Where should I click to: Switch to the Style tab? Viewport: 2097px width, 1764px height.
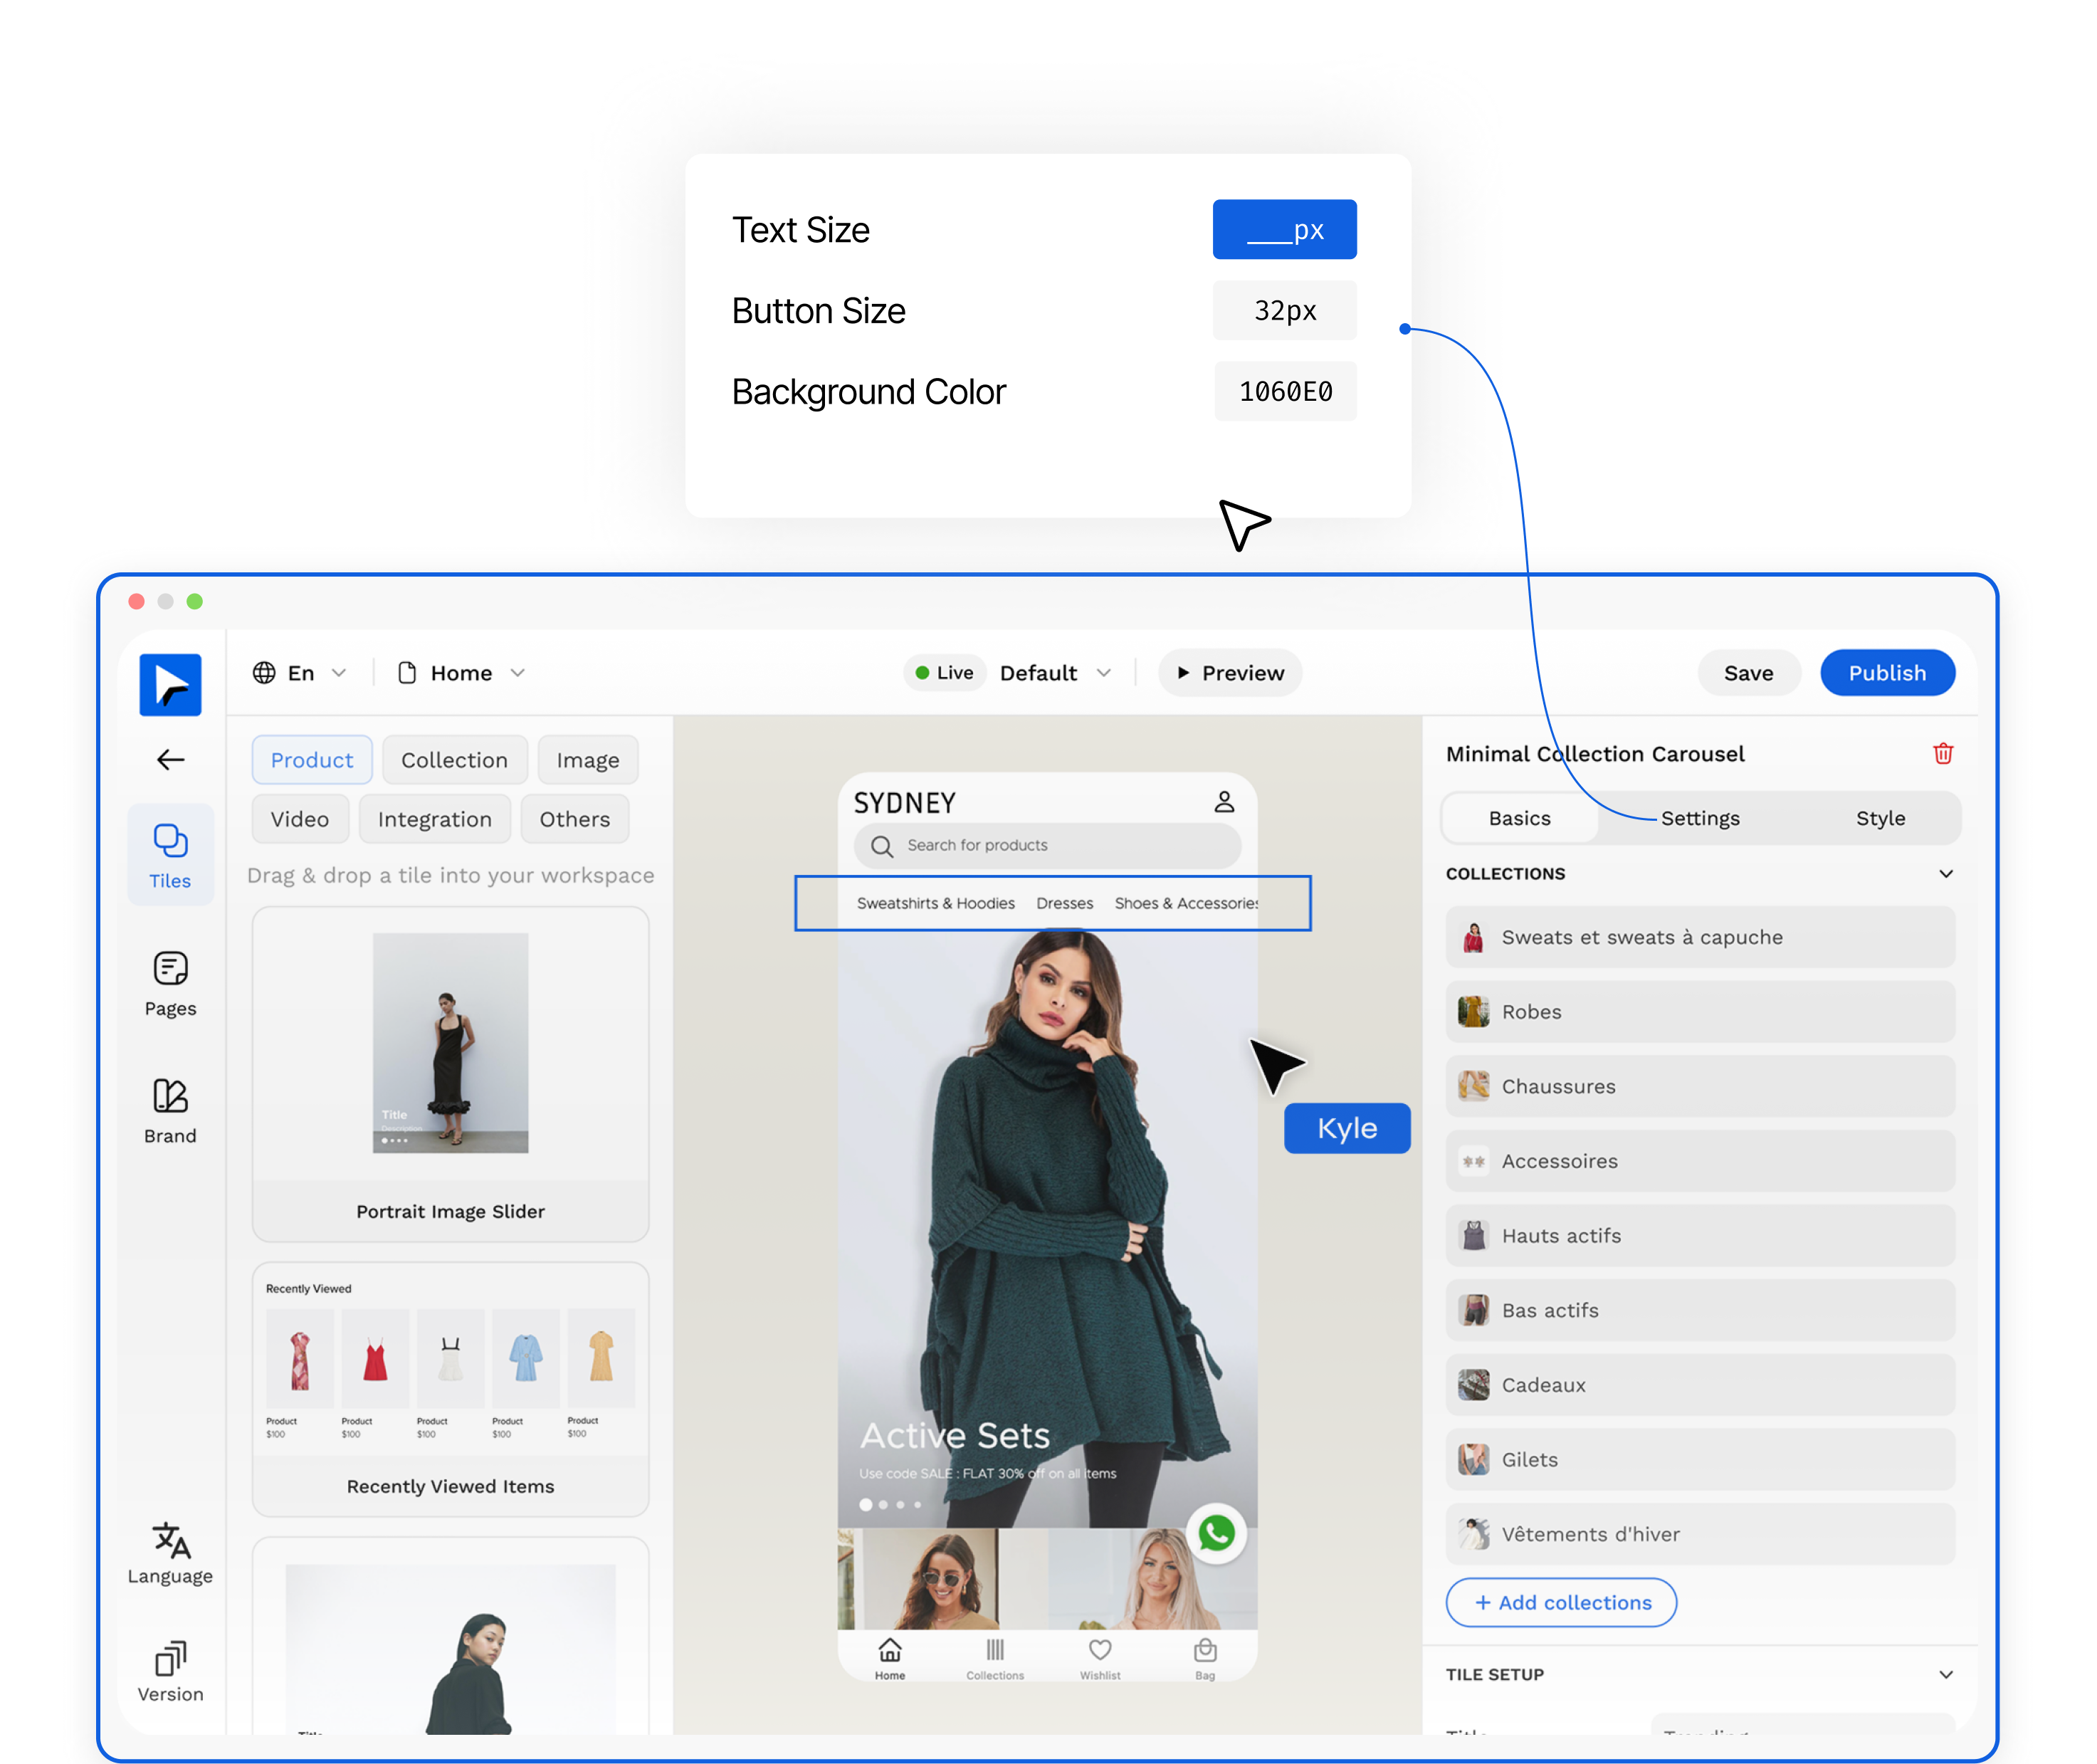pos(1880,818)
